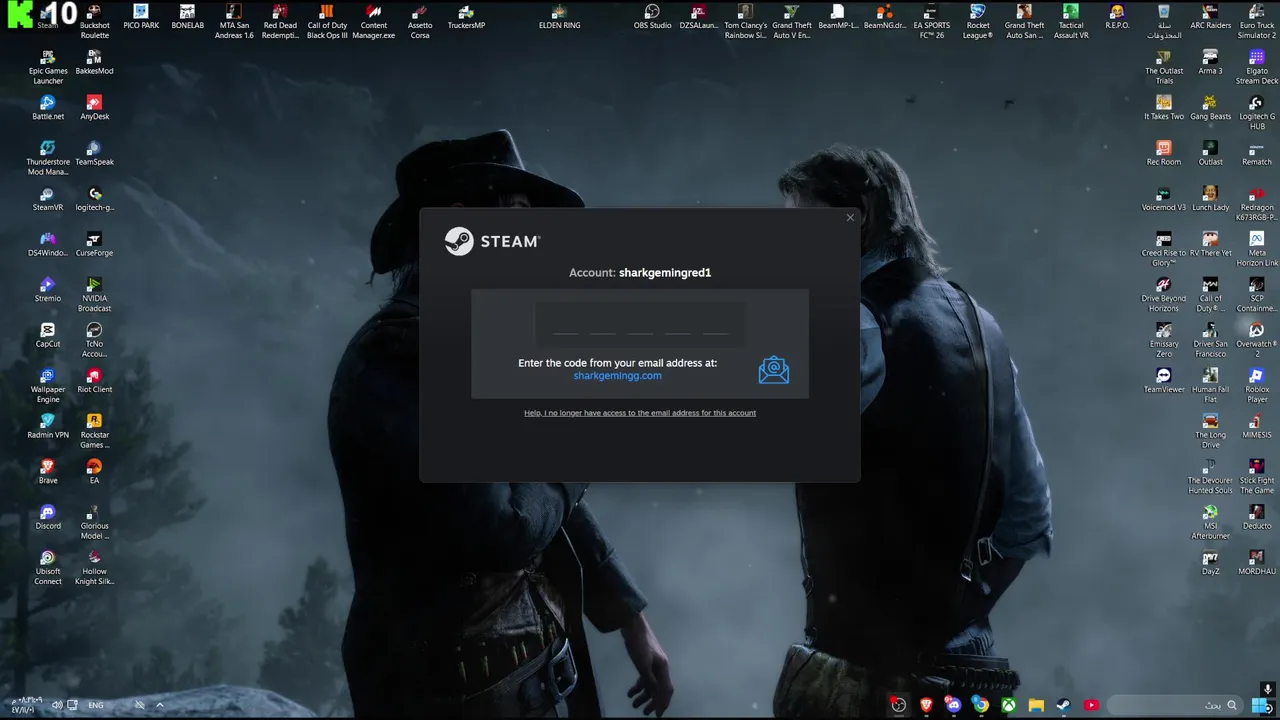The width and height of the screenshot is (1280, 720).
Task: Select the R.E.P.O. desktop icon
Action: pyautogui.click(x=1117, y=16)
